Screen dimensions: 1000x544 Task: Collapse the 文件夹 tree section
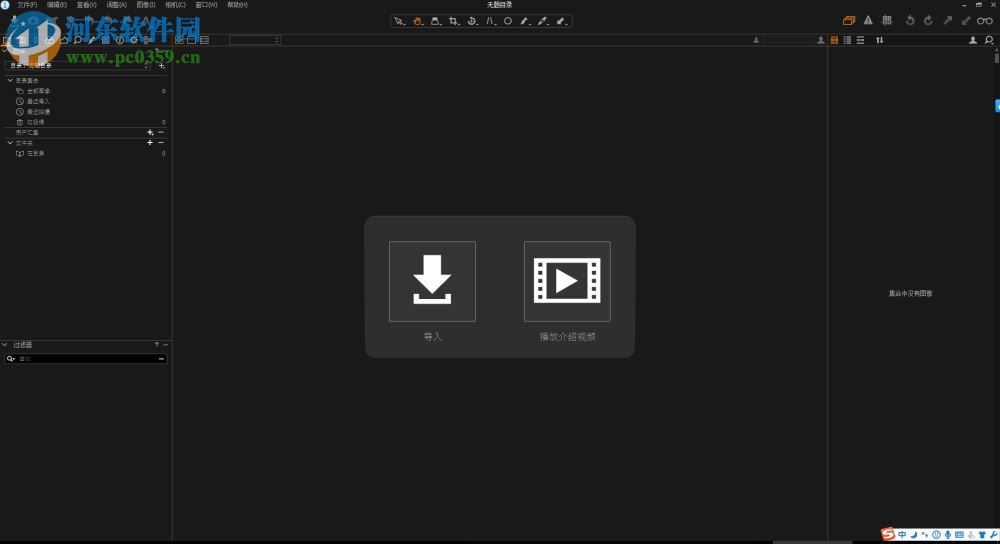10,143
